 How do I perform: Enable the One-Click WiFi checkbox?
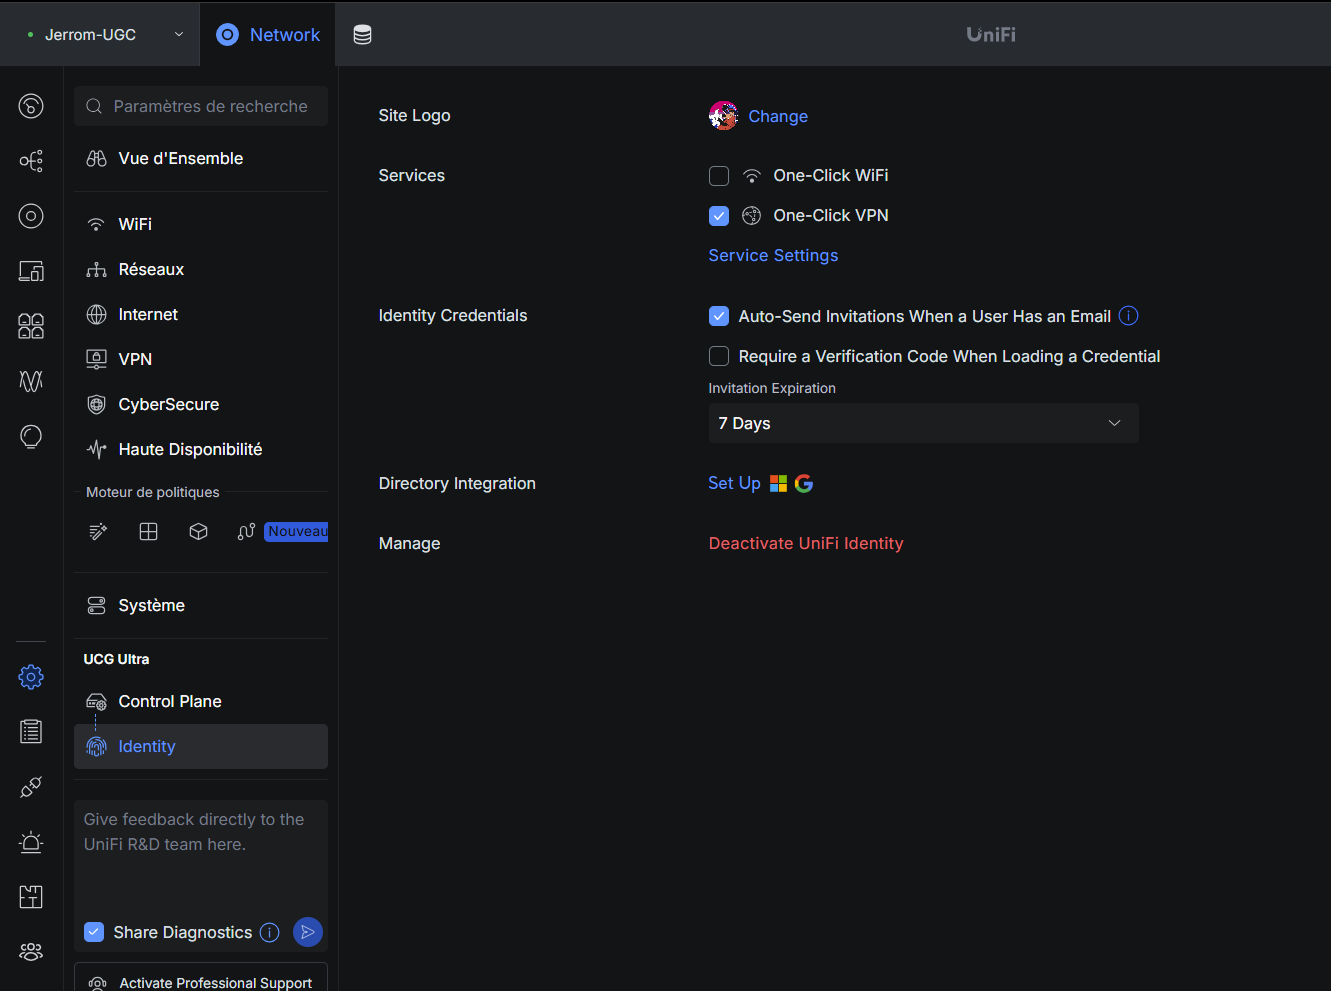click(x=719, y=176)
